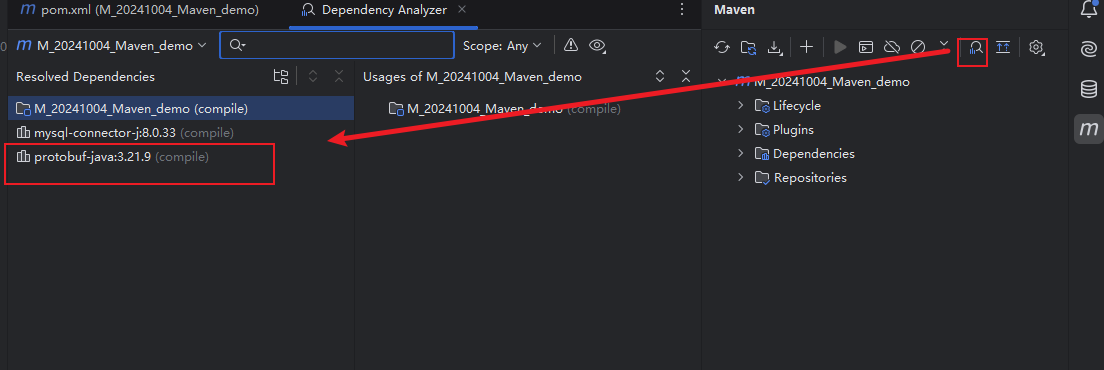Select the protobuf-java:3.21.9 dependency
The image size is (1104, 370).
tap(181, 157)
